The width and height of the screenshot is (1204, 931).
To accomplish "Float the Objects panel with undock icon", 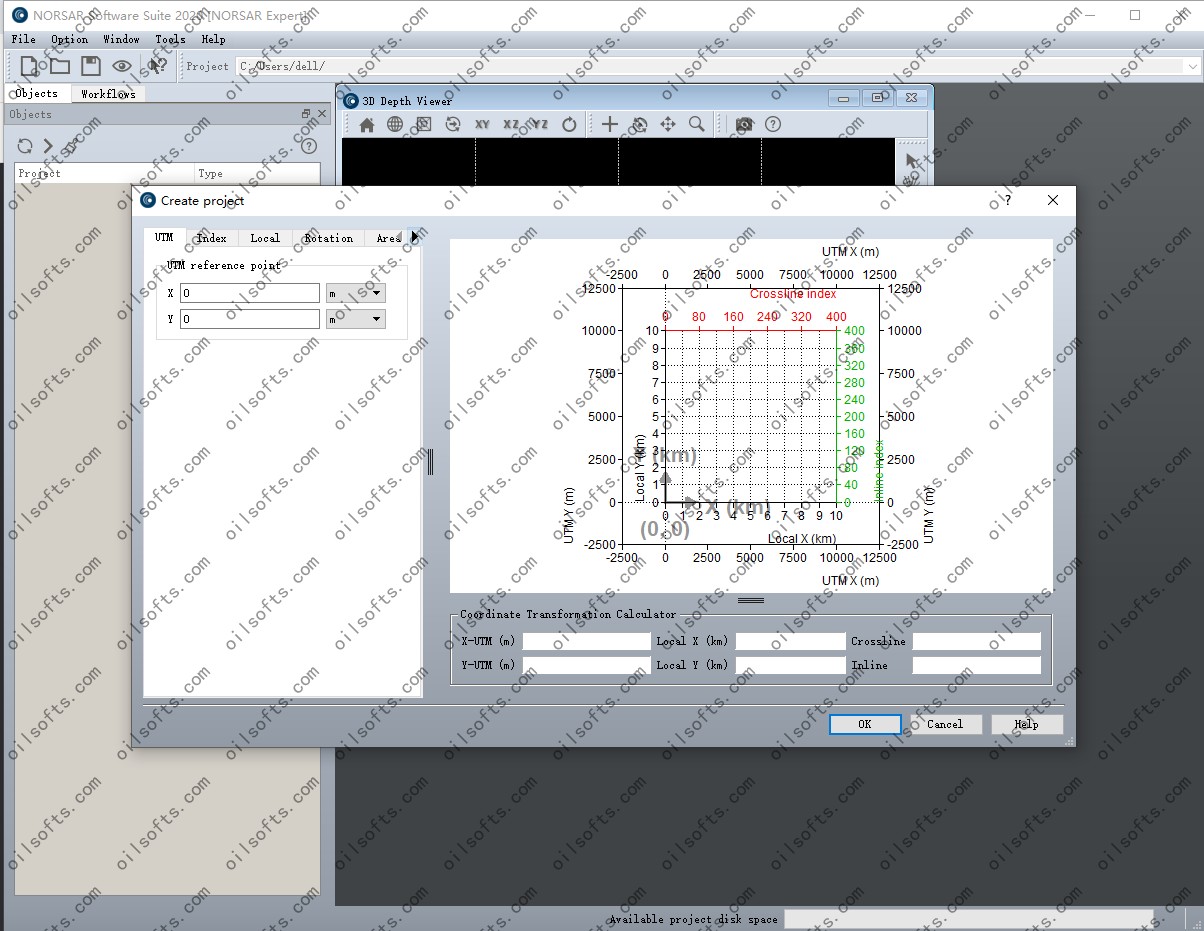I will point(306,115).
